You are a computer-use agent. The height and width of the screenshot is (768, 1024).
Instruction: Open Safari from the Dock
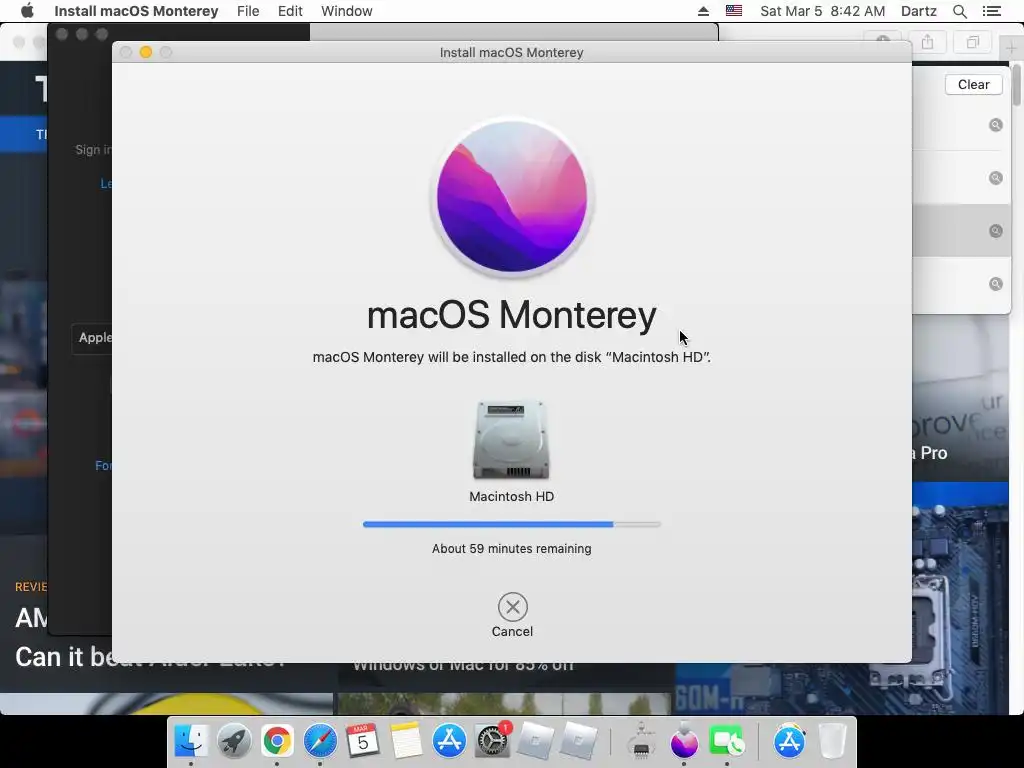tap(320, 741)
